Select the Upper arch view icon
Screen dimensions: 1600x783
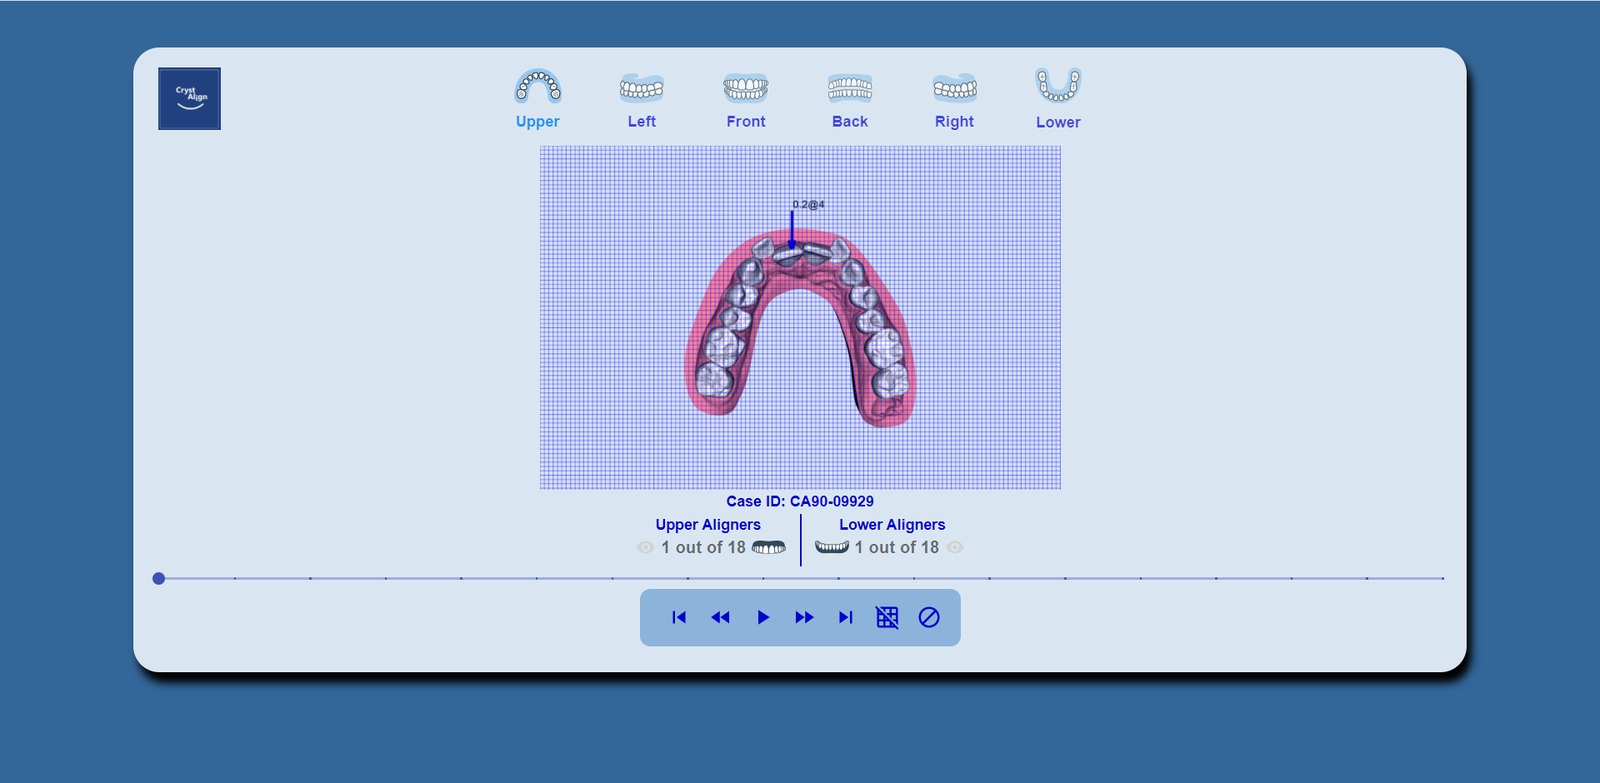tap(538, 87)
